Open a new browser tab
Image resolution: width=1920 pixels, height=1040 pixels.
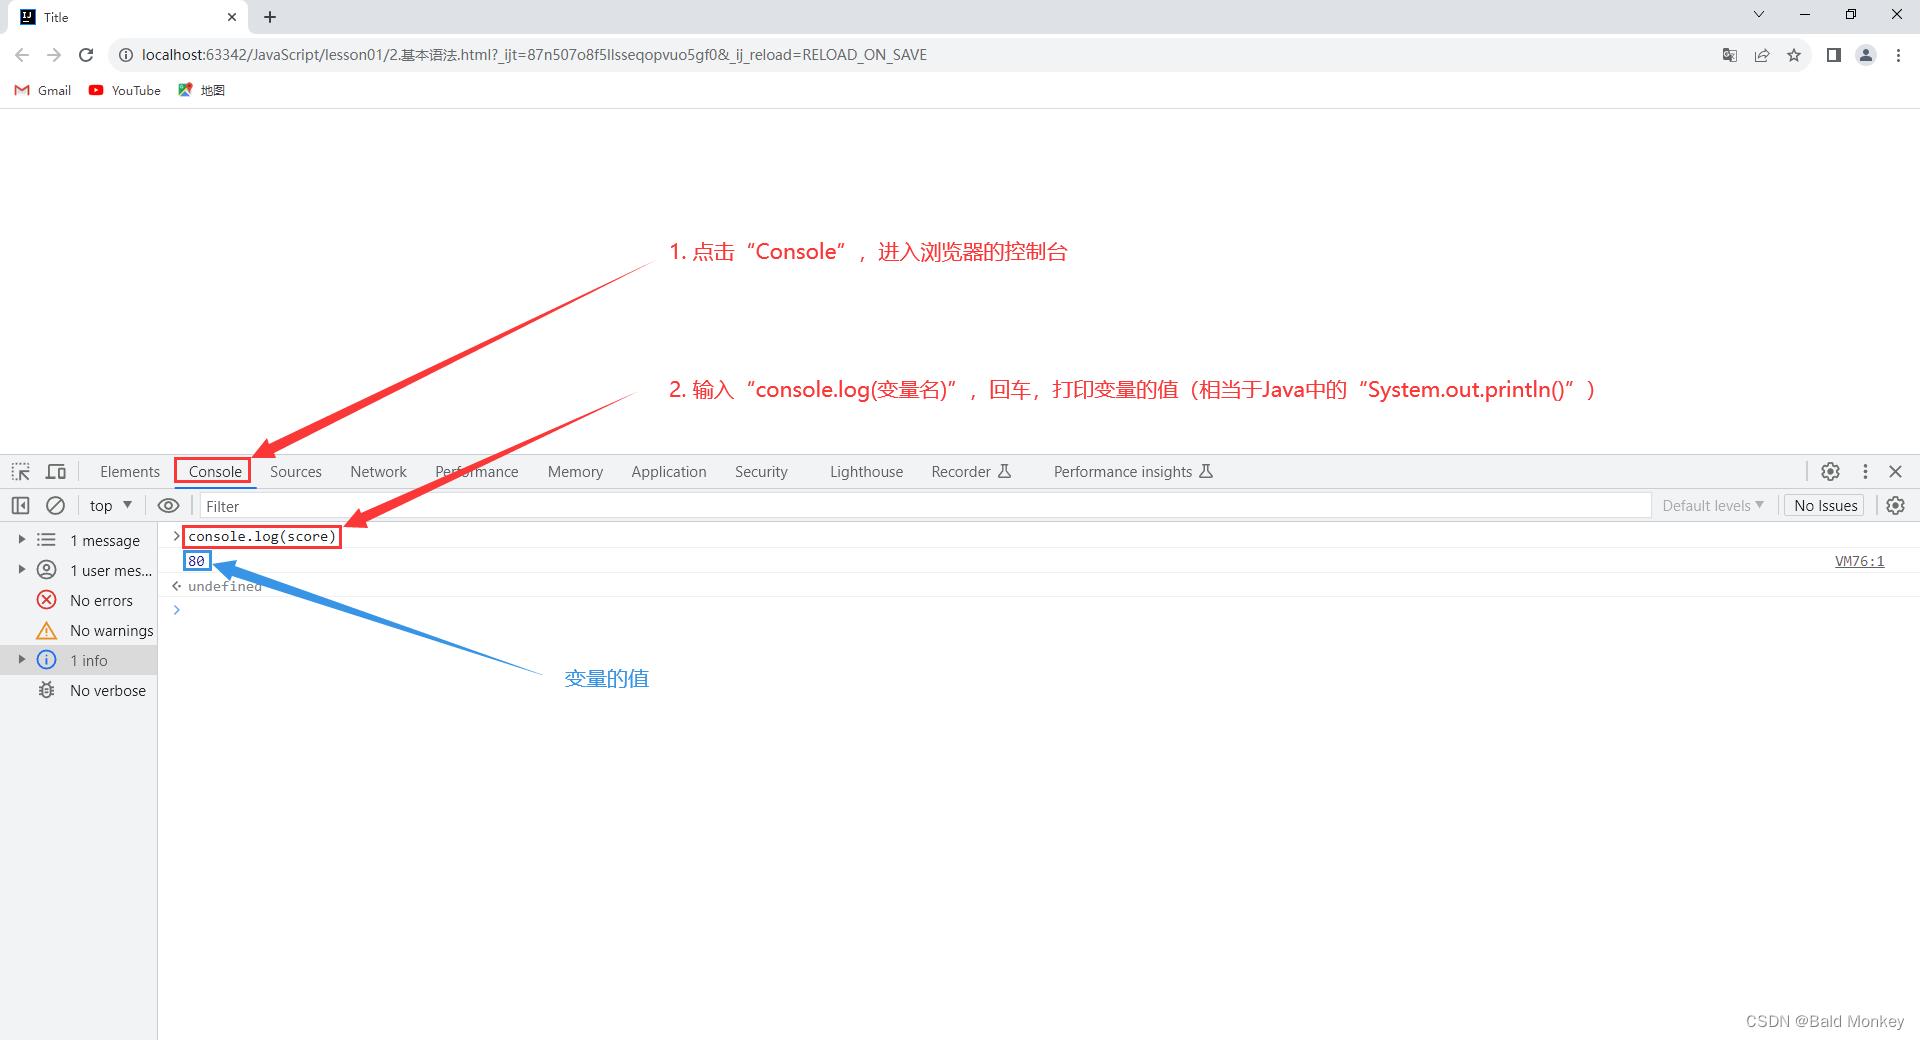270,17
